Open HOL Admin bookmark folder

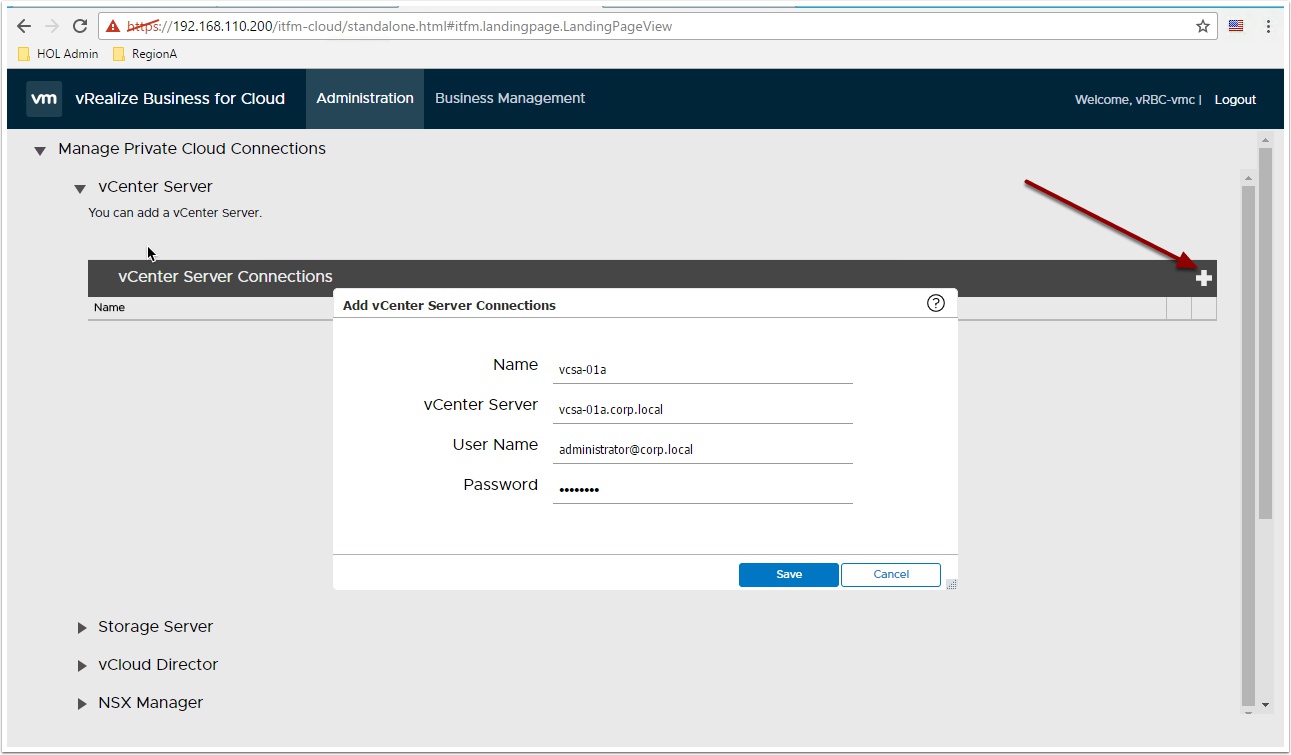click(x=58, y=54)
